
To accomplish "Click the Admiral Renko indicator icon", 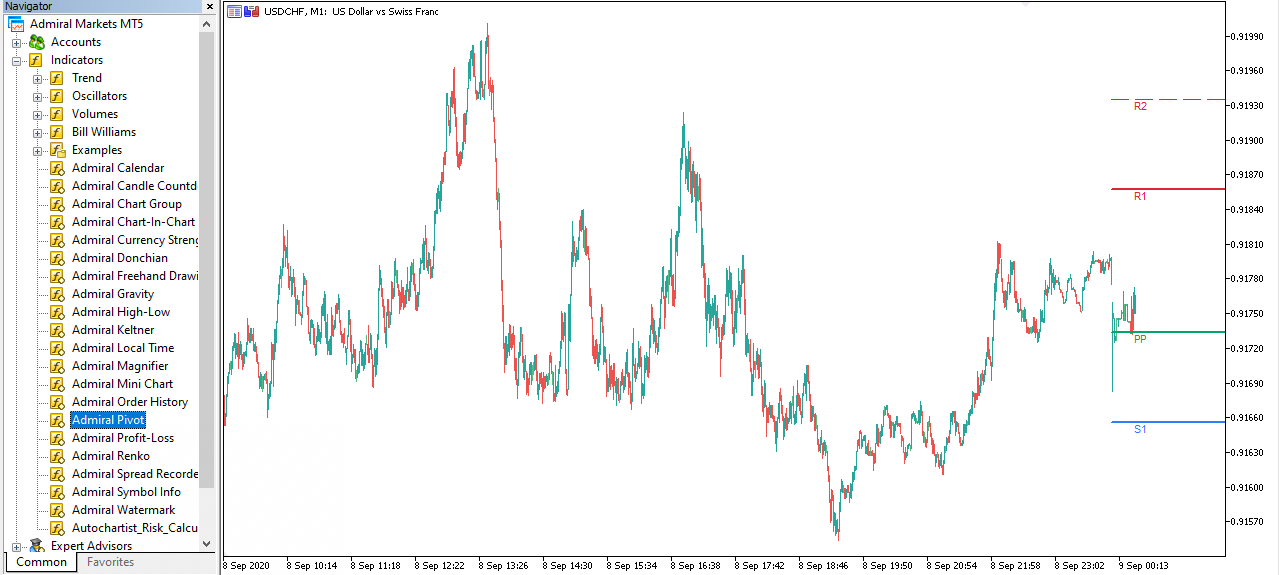I will pyautogui.click(x=58, y=456).
